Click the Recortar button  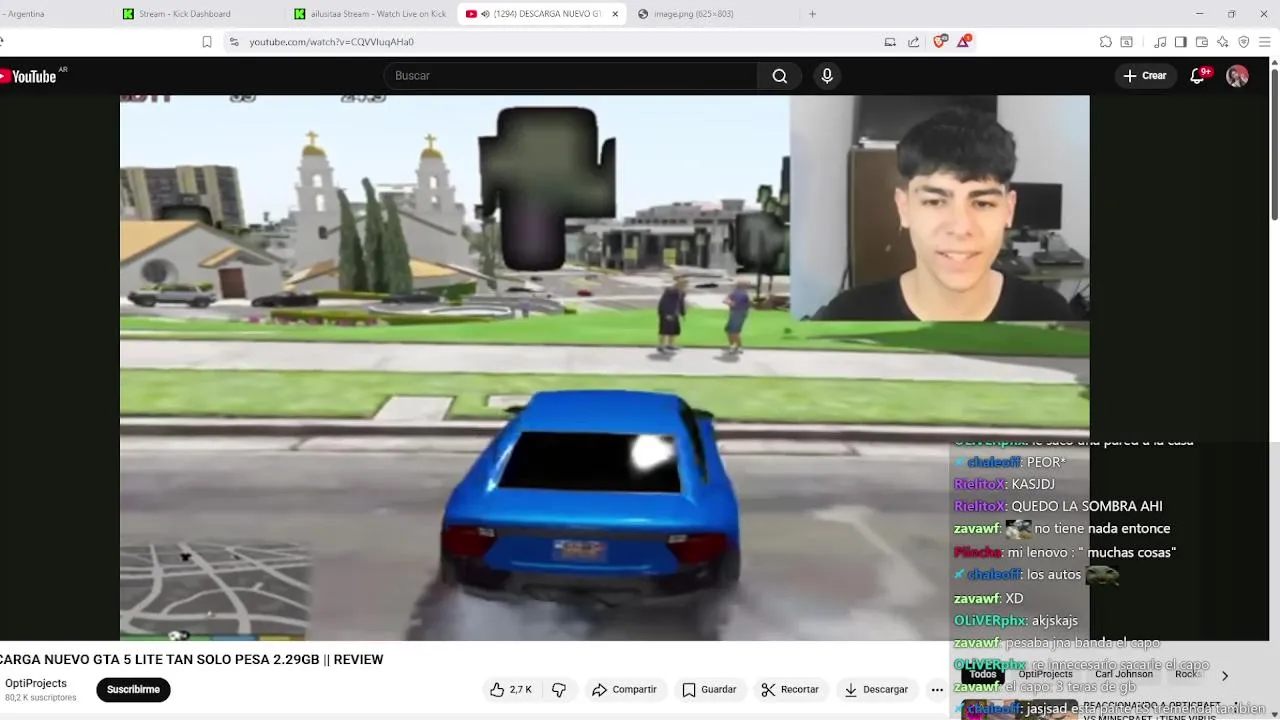pos(790,689)
